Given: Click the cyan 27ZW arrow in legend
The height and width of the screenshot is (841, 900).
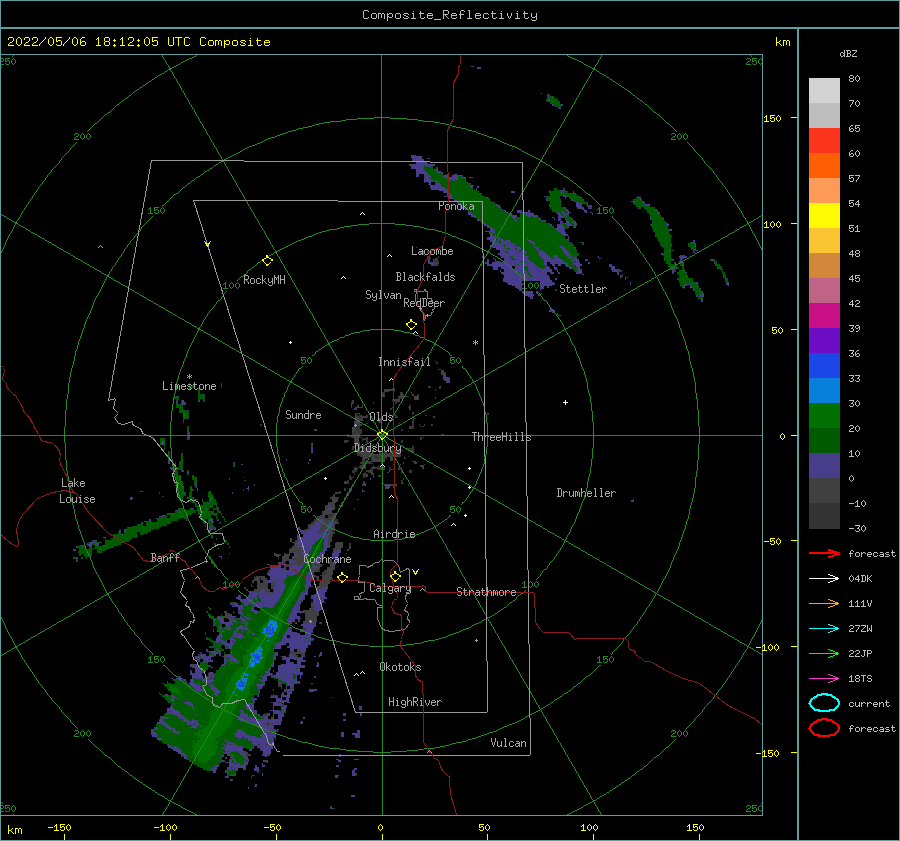Looking at the screenshot, I should (824, 629).
